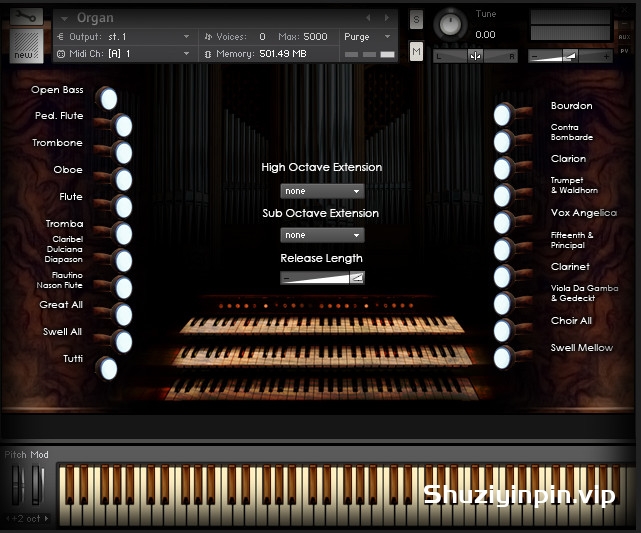Activate the Choir All stop knob
Viewport: 641px width, 533px height.
[502, 331]
